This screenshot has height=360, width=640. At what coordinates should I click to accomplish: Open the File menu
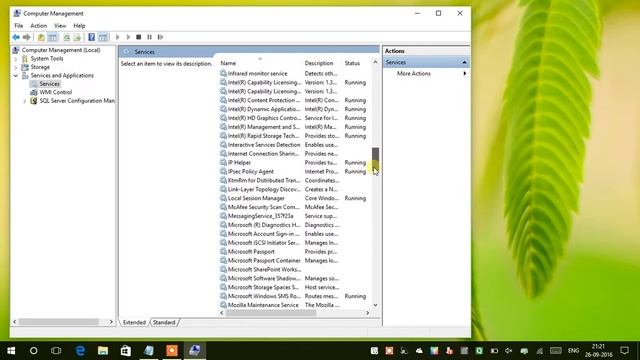pos(19,26)
